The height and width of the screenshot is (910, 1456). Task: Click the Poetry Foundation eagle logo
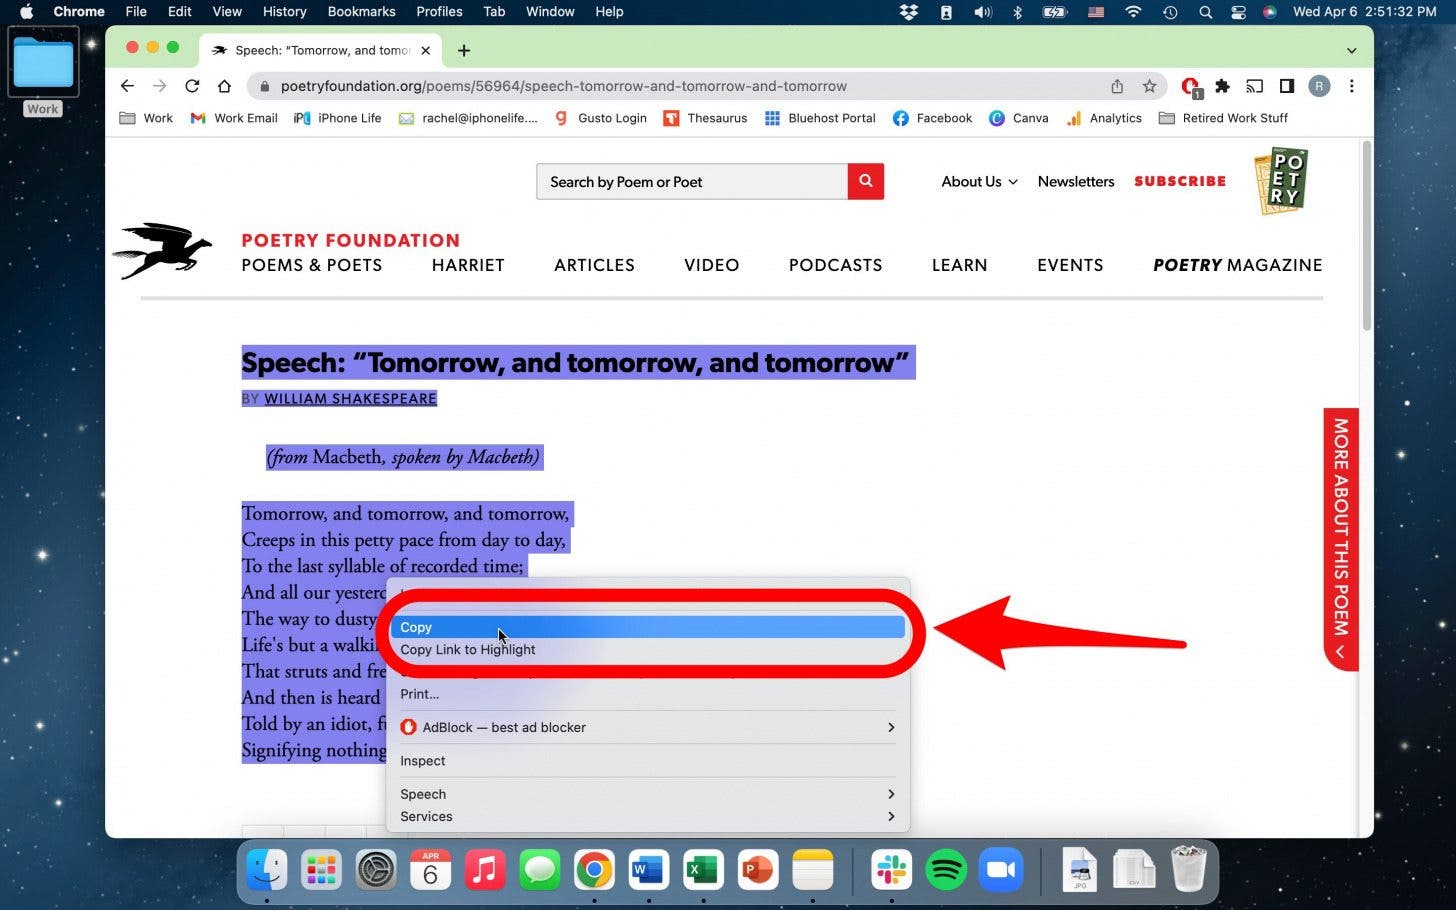[163, 251]
